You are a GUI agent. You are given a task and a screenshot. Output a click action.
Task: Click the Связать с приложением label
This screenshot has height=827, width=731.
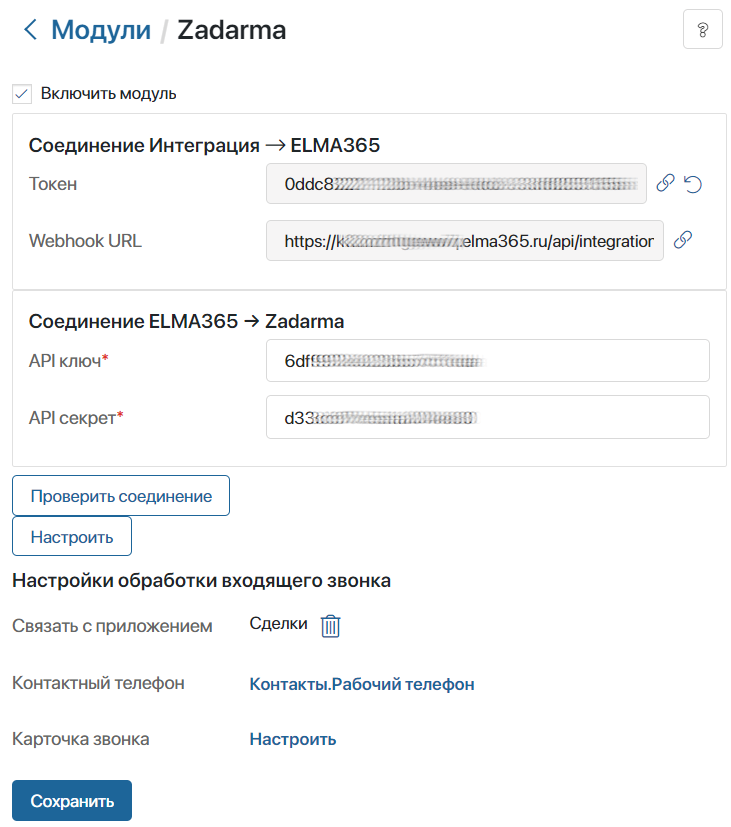(112, 626)
